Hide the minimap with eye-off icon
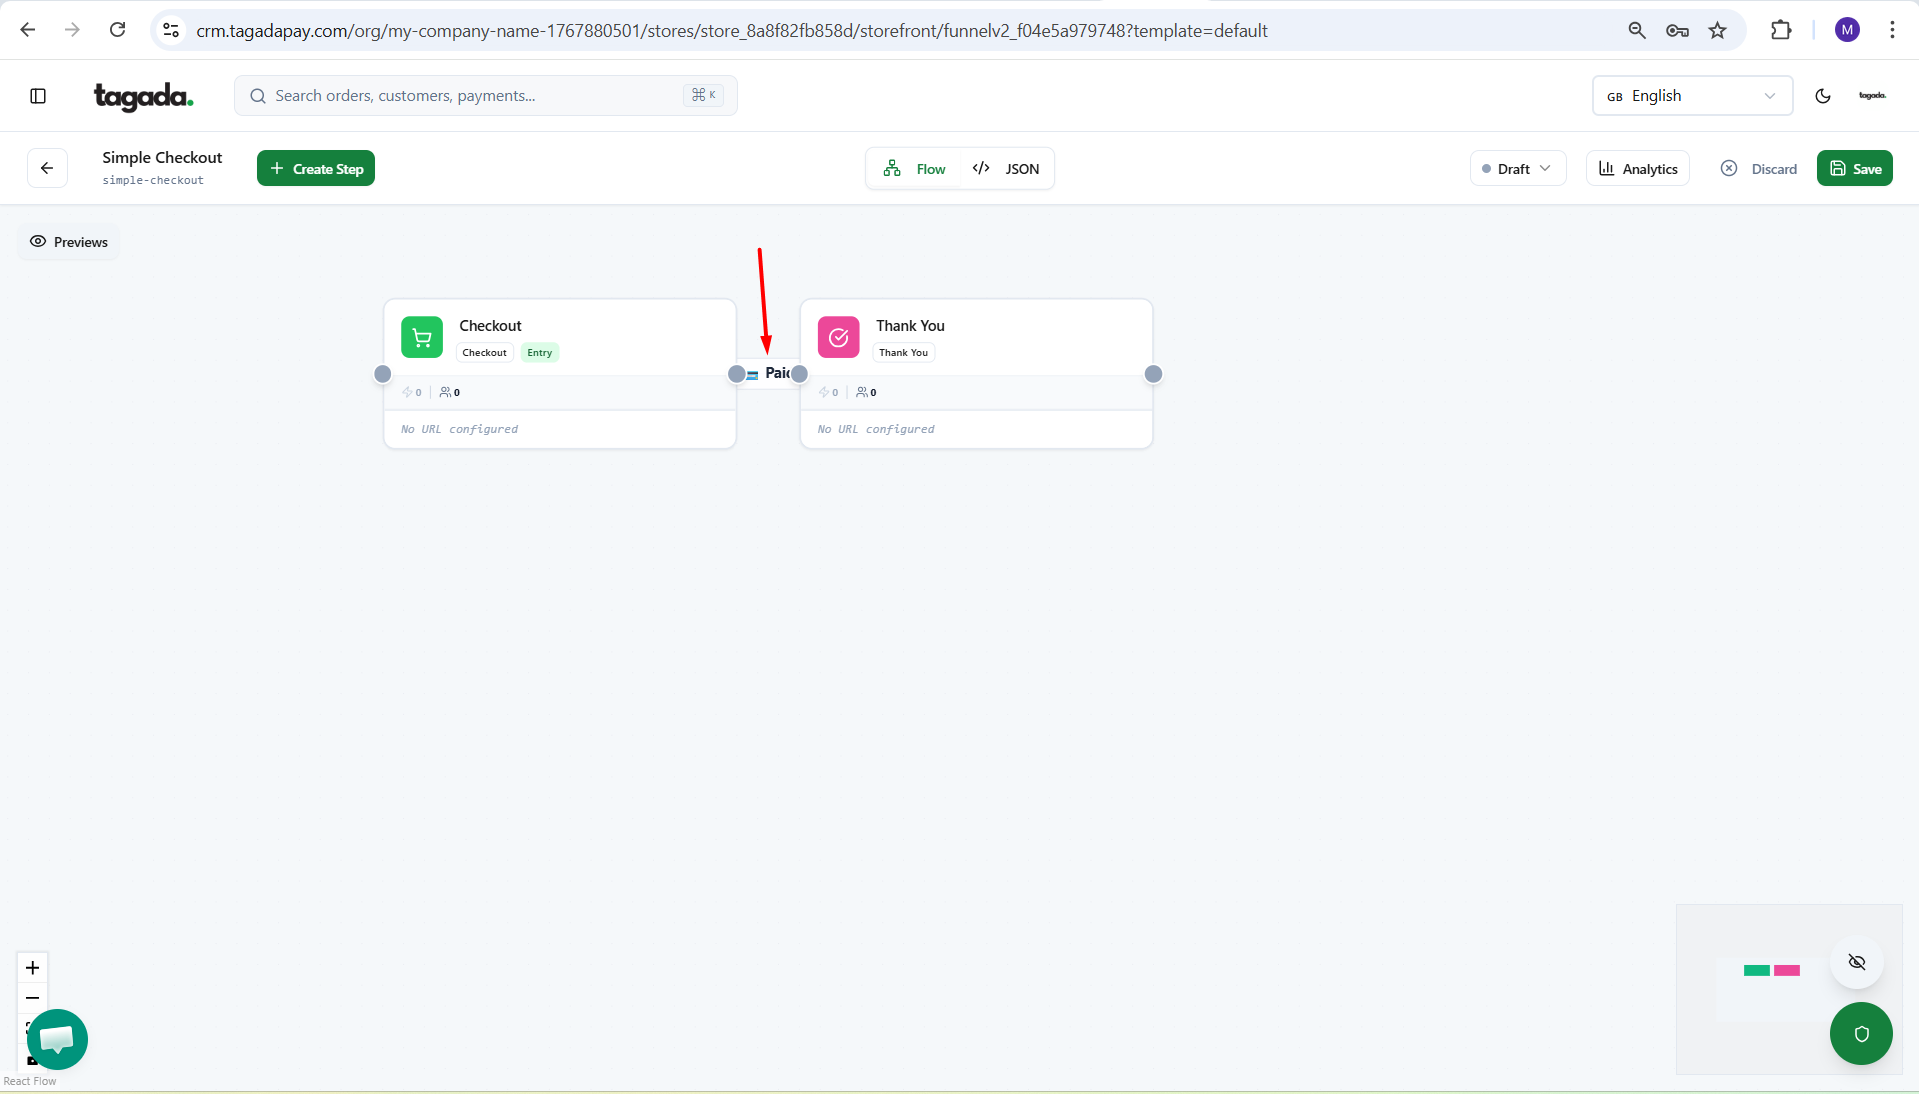This screenshot has height=1094, width=1919. [1856, 962]
